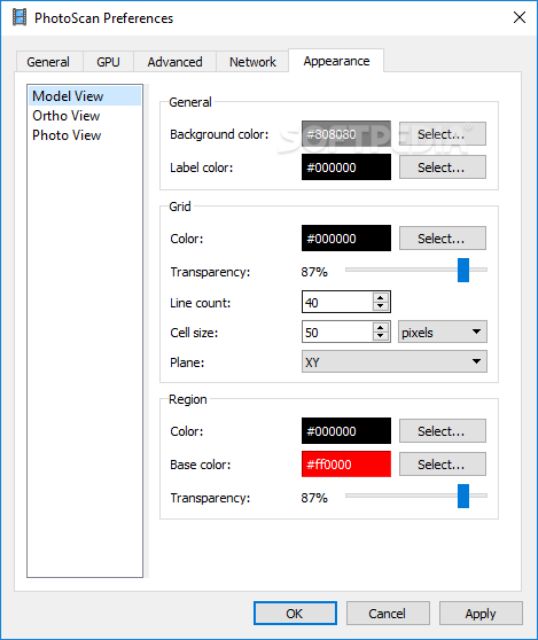Increase the Line count with up arrow
This screenshot has width=538, height=640.
[380, 298]
